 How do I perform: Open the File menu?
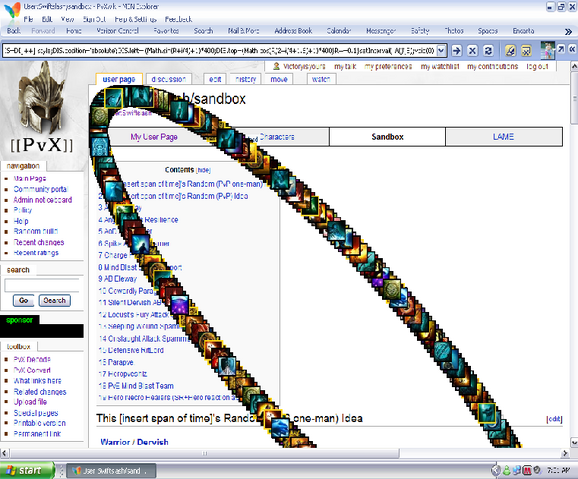point(28,19)
